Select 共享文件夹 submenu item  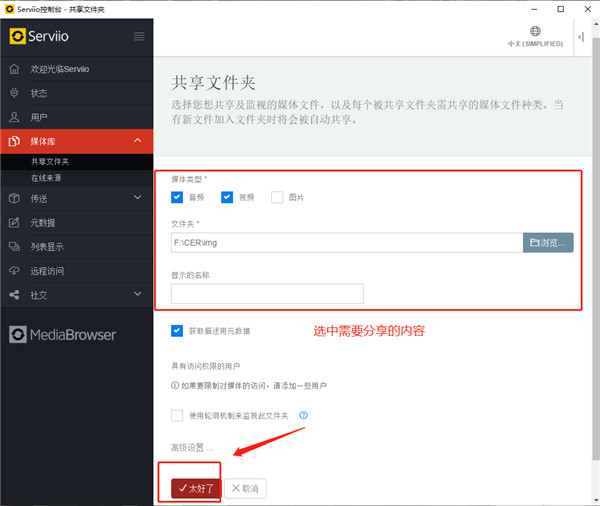tap(77, 162)
